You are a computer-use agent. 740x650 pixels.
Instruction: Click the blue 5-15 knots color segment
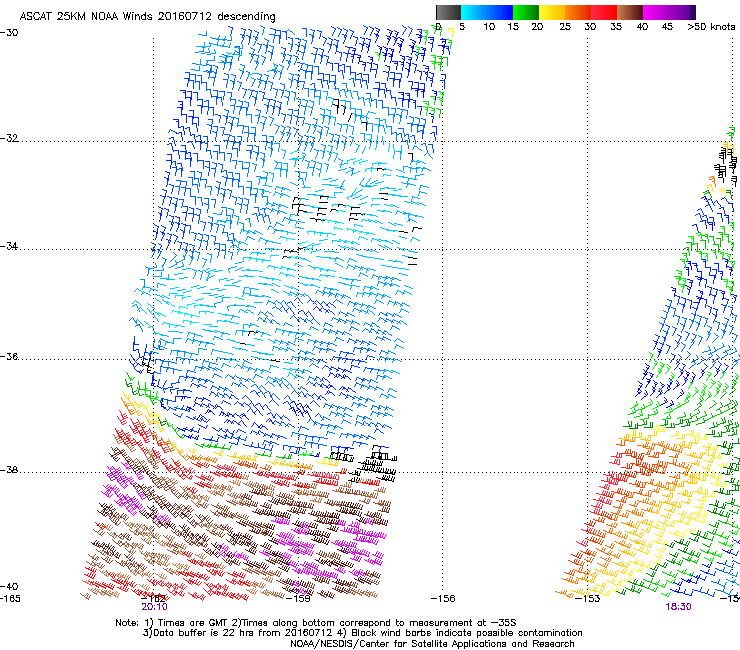(487, 12)
